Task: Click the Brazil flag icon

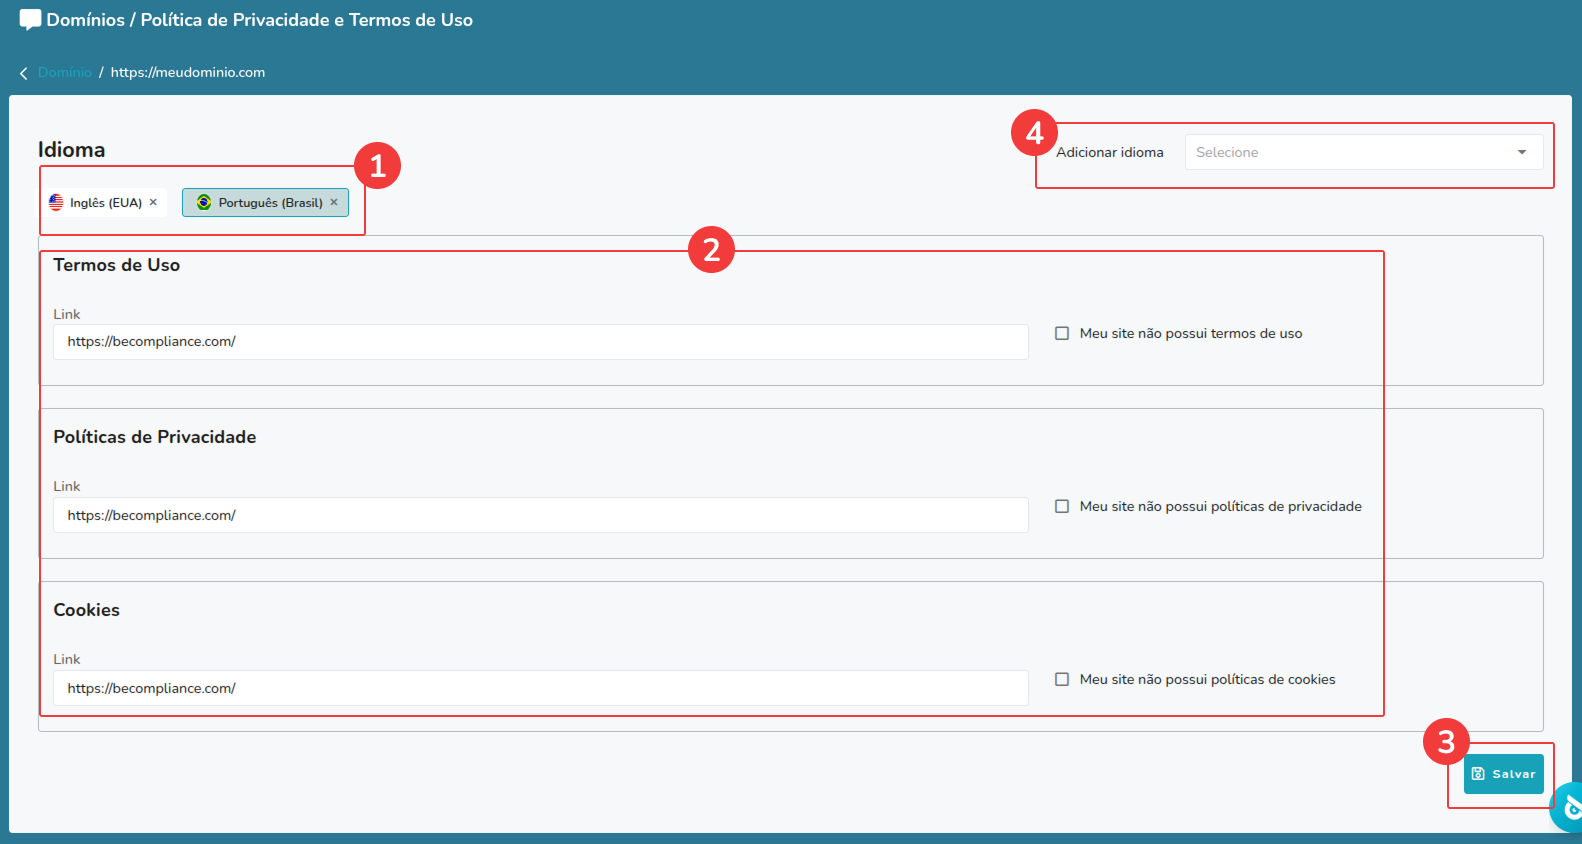Action: pos(204,203)
